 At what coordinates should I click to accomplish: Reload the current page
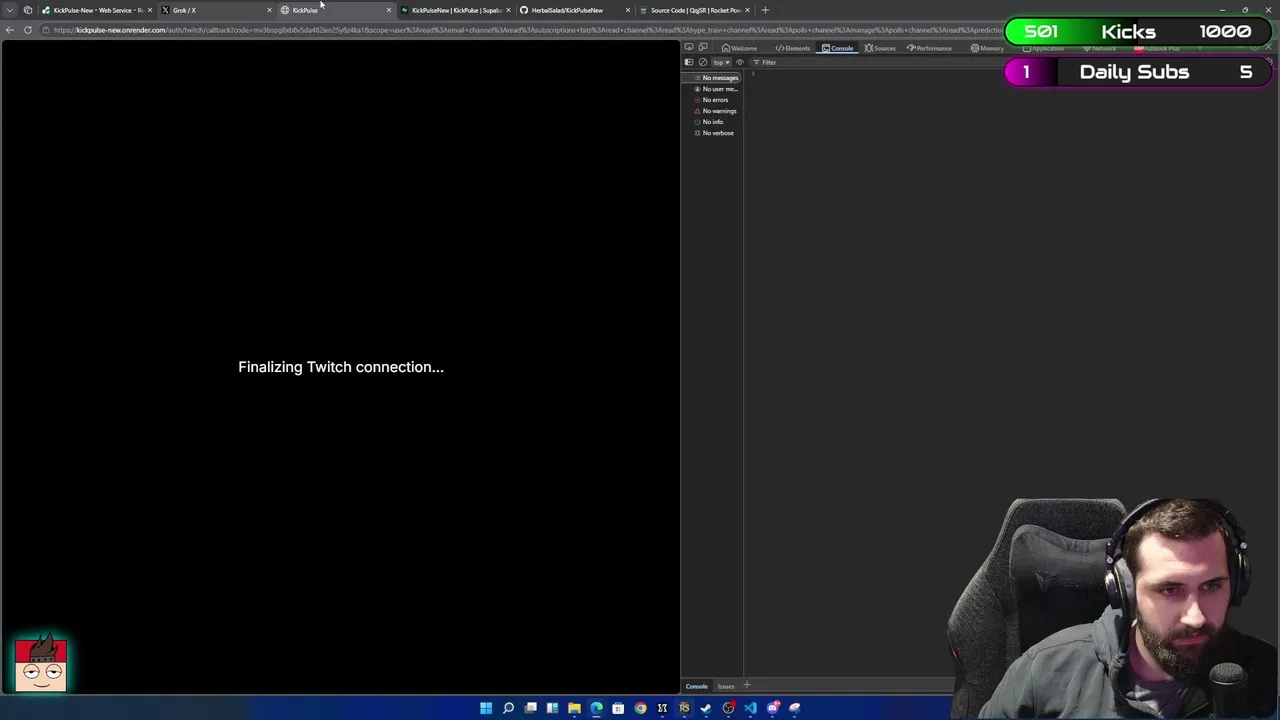point(28,30)
